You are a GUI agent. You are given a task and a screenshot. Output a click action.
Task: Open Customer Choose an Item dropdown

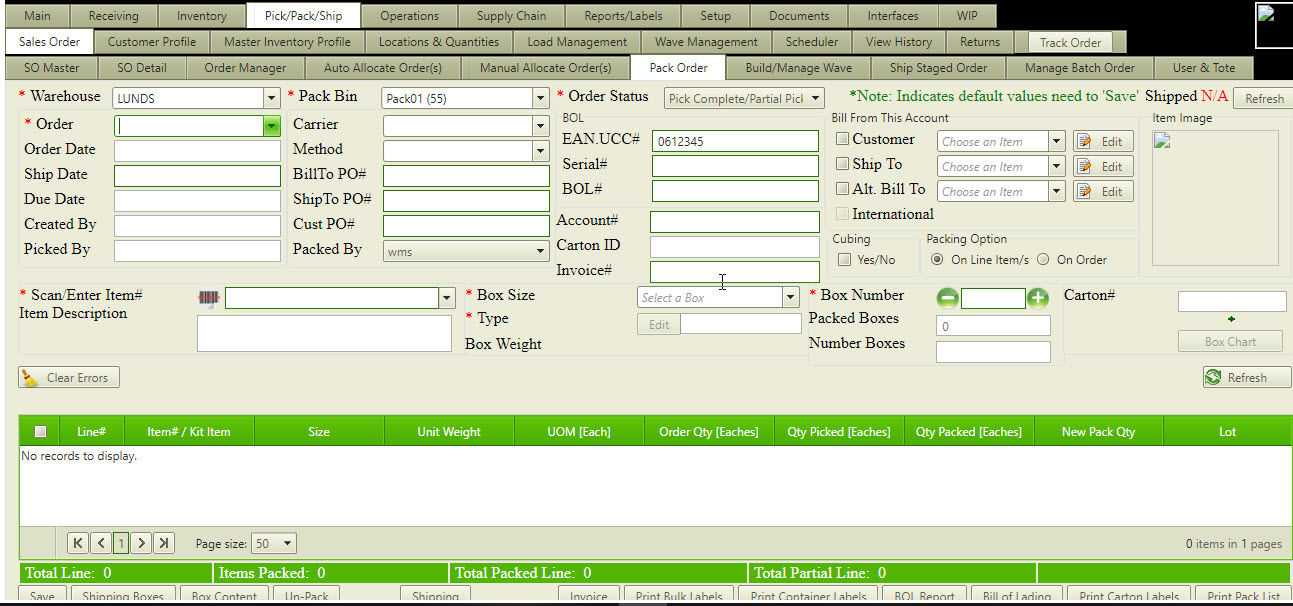tap(1056, 141)
